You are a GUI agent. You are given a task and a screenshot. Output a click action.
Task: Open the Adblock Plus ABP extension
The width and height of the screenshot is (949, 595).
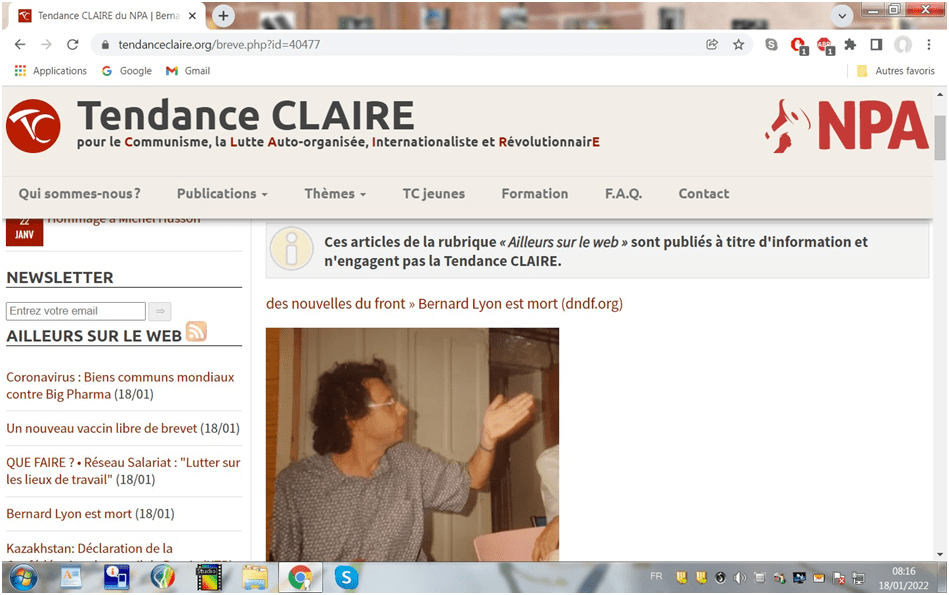825,45
